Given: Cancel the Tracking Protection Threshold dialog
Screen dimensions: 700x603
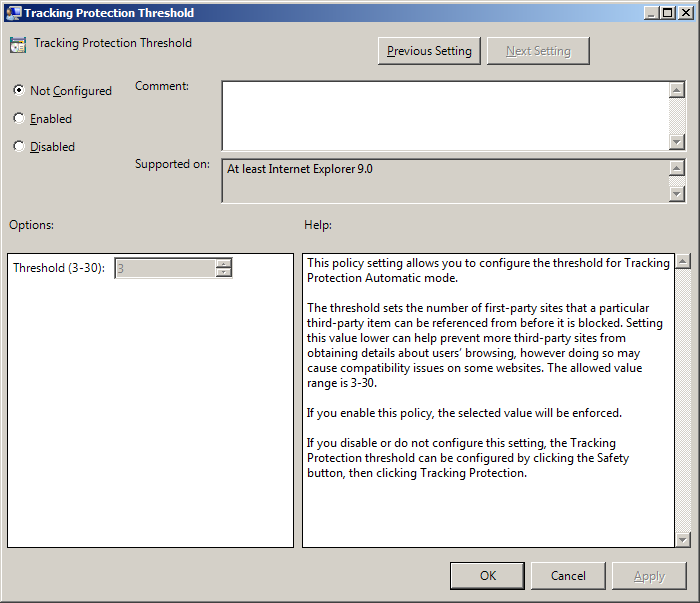Looking at the screenshot, I should [568, 575].
